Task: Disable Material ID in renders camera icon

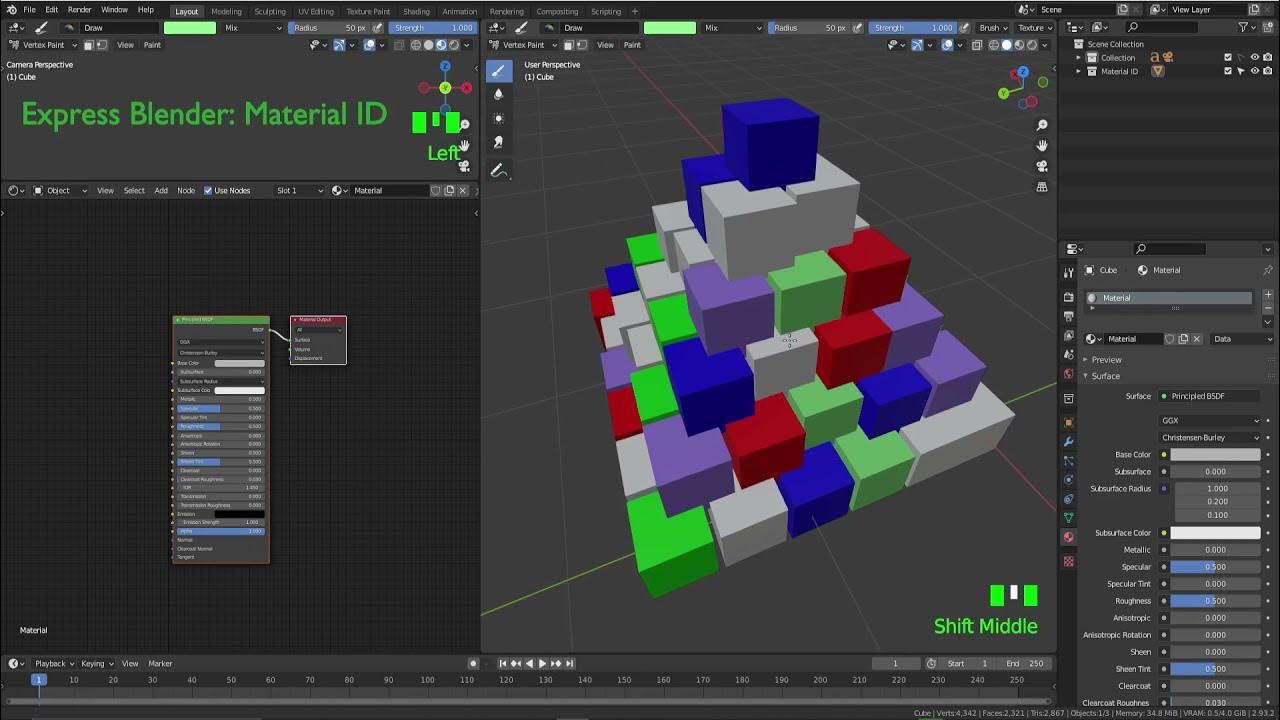Action: 1268,71
